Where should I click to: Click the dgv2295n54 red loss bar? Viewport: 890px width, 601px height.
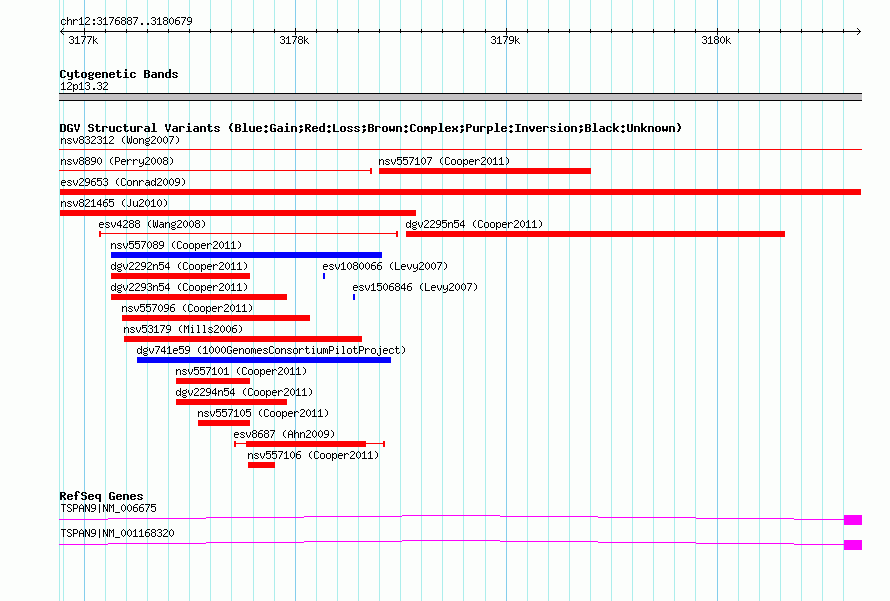click(x=595, y=234)
